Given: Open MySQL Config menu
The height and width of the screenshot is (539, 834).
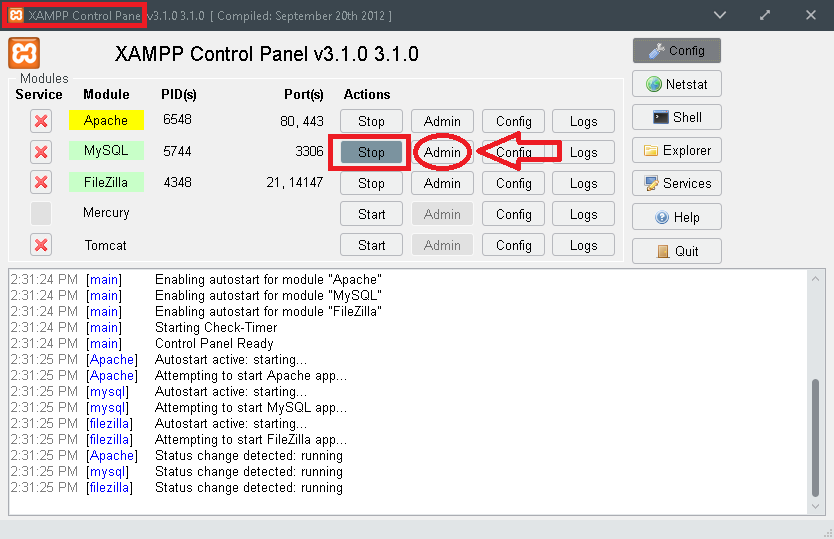Looking at the screenshot, I should [x=513, y=152].
